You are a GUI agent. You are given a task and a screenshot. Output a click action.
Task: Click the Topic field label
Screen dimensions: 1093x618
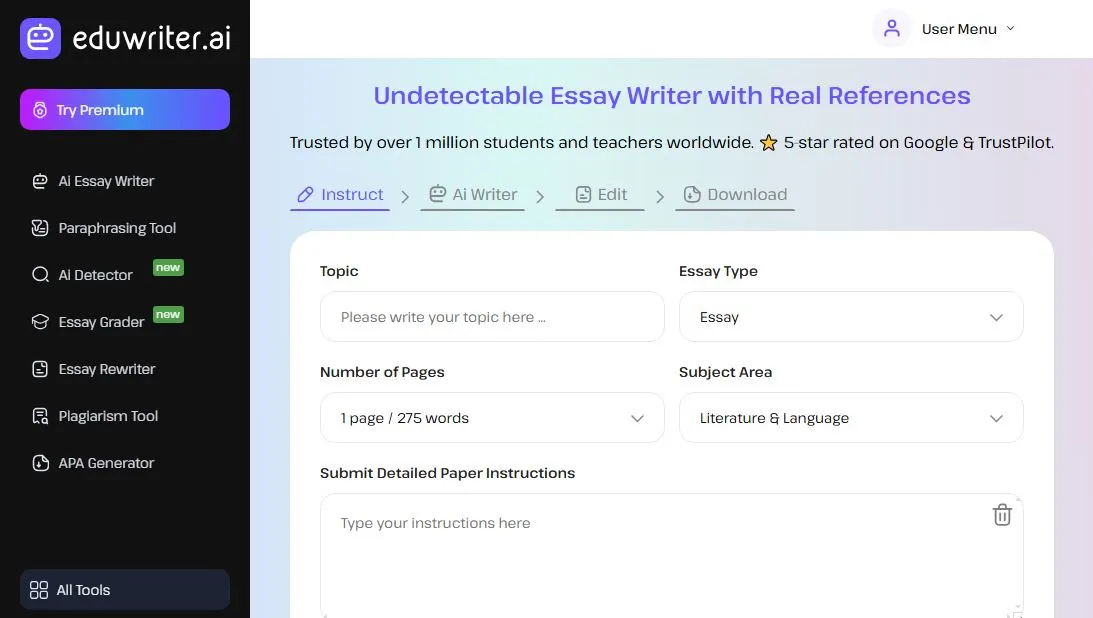339,271
